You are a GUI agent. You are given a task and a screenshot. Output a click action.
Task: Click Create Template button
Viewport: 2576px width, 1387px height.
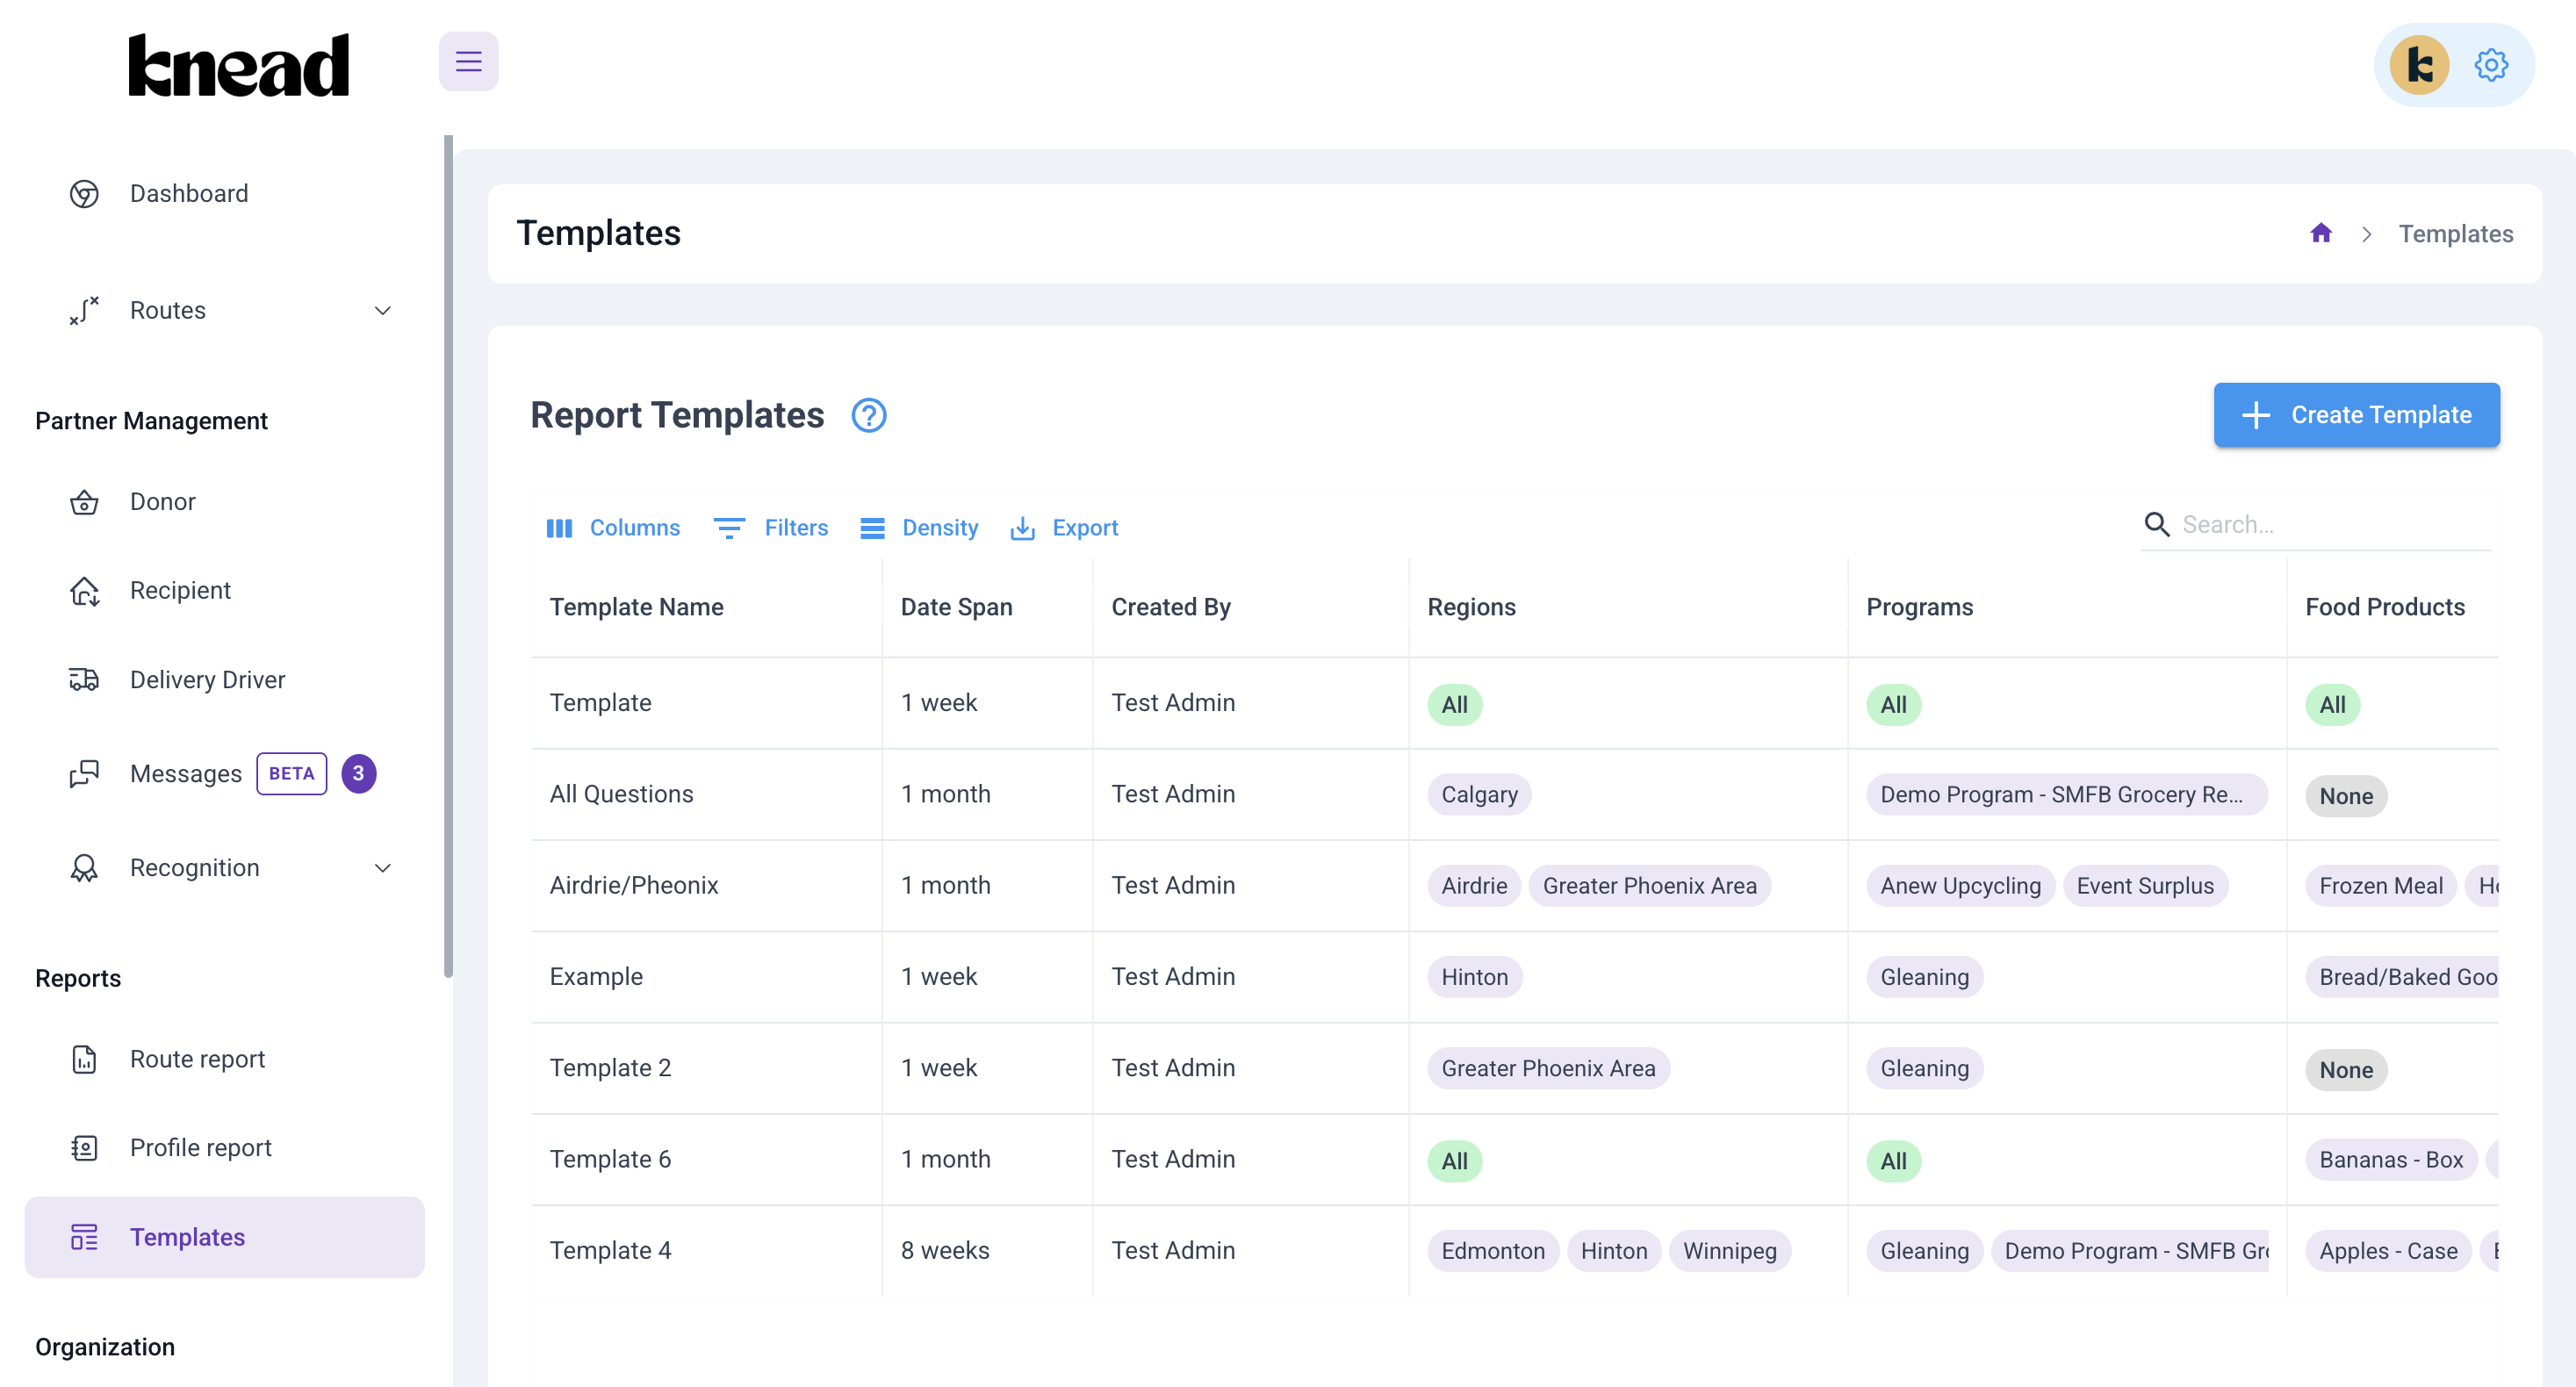[2356, 415]
